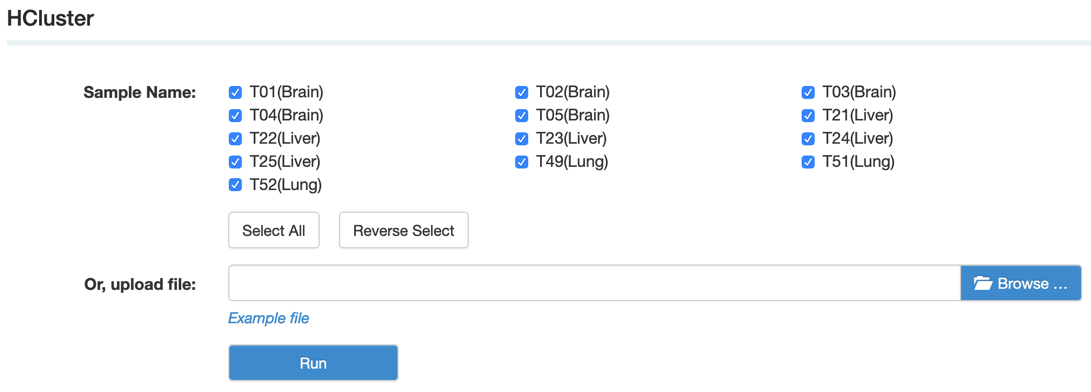The height and width of the screenshot is (392, 1091).
Task: Toggle the T25(Liver) sample checkbox
Action: coord(235,162)
